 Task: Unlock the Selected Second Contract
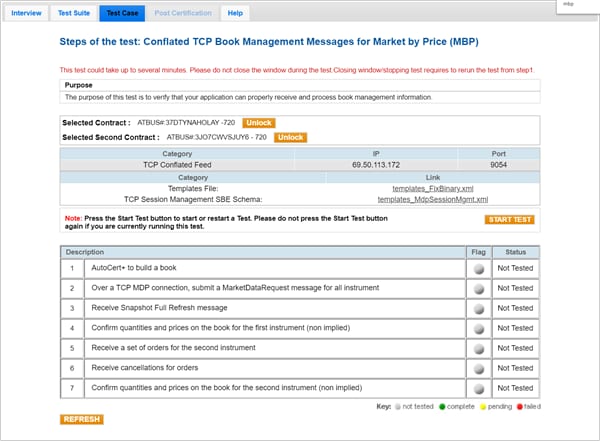pyautogui.click(x=290, y=137)
